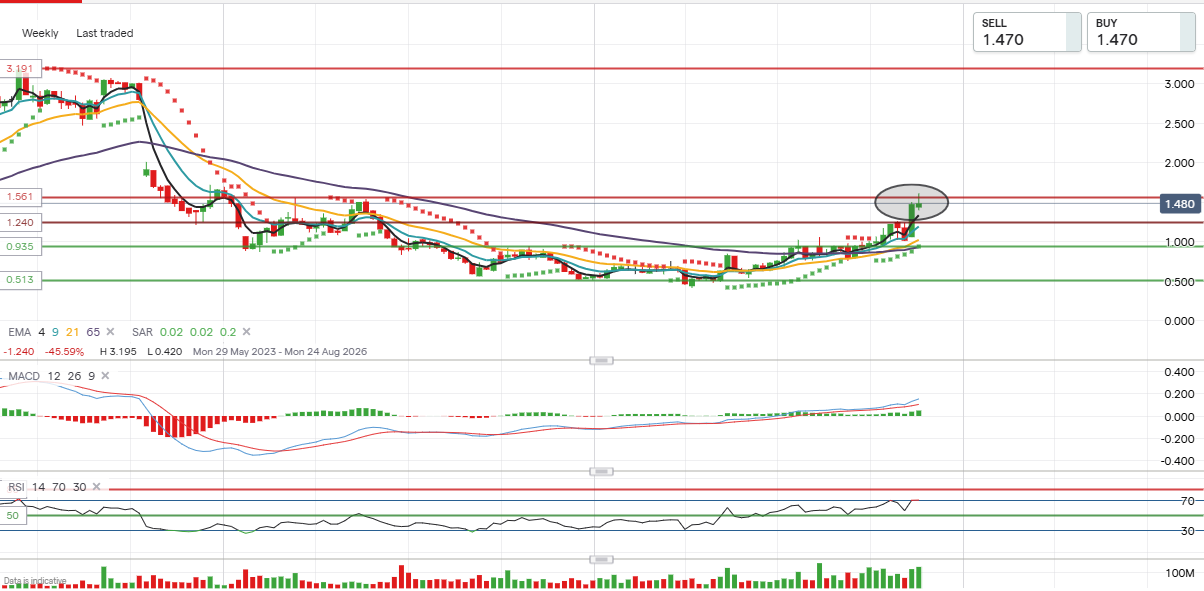The width and height of the screenshot is (1204, 591).
Task: Close the MACD indicator panel with its X
Action: (105, 376)
